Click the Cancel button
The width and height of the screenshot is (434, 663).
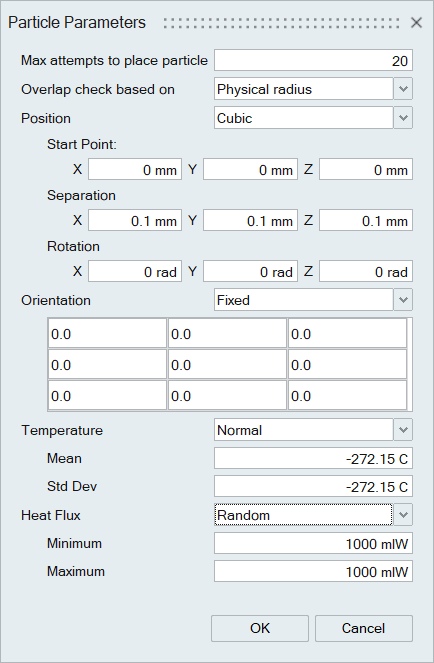point(363,628)
